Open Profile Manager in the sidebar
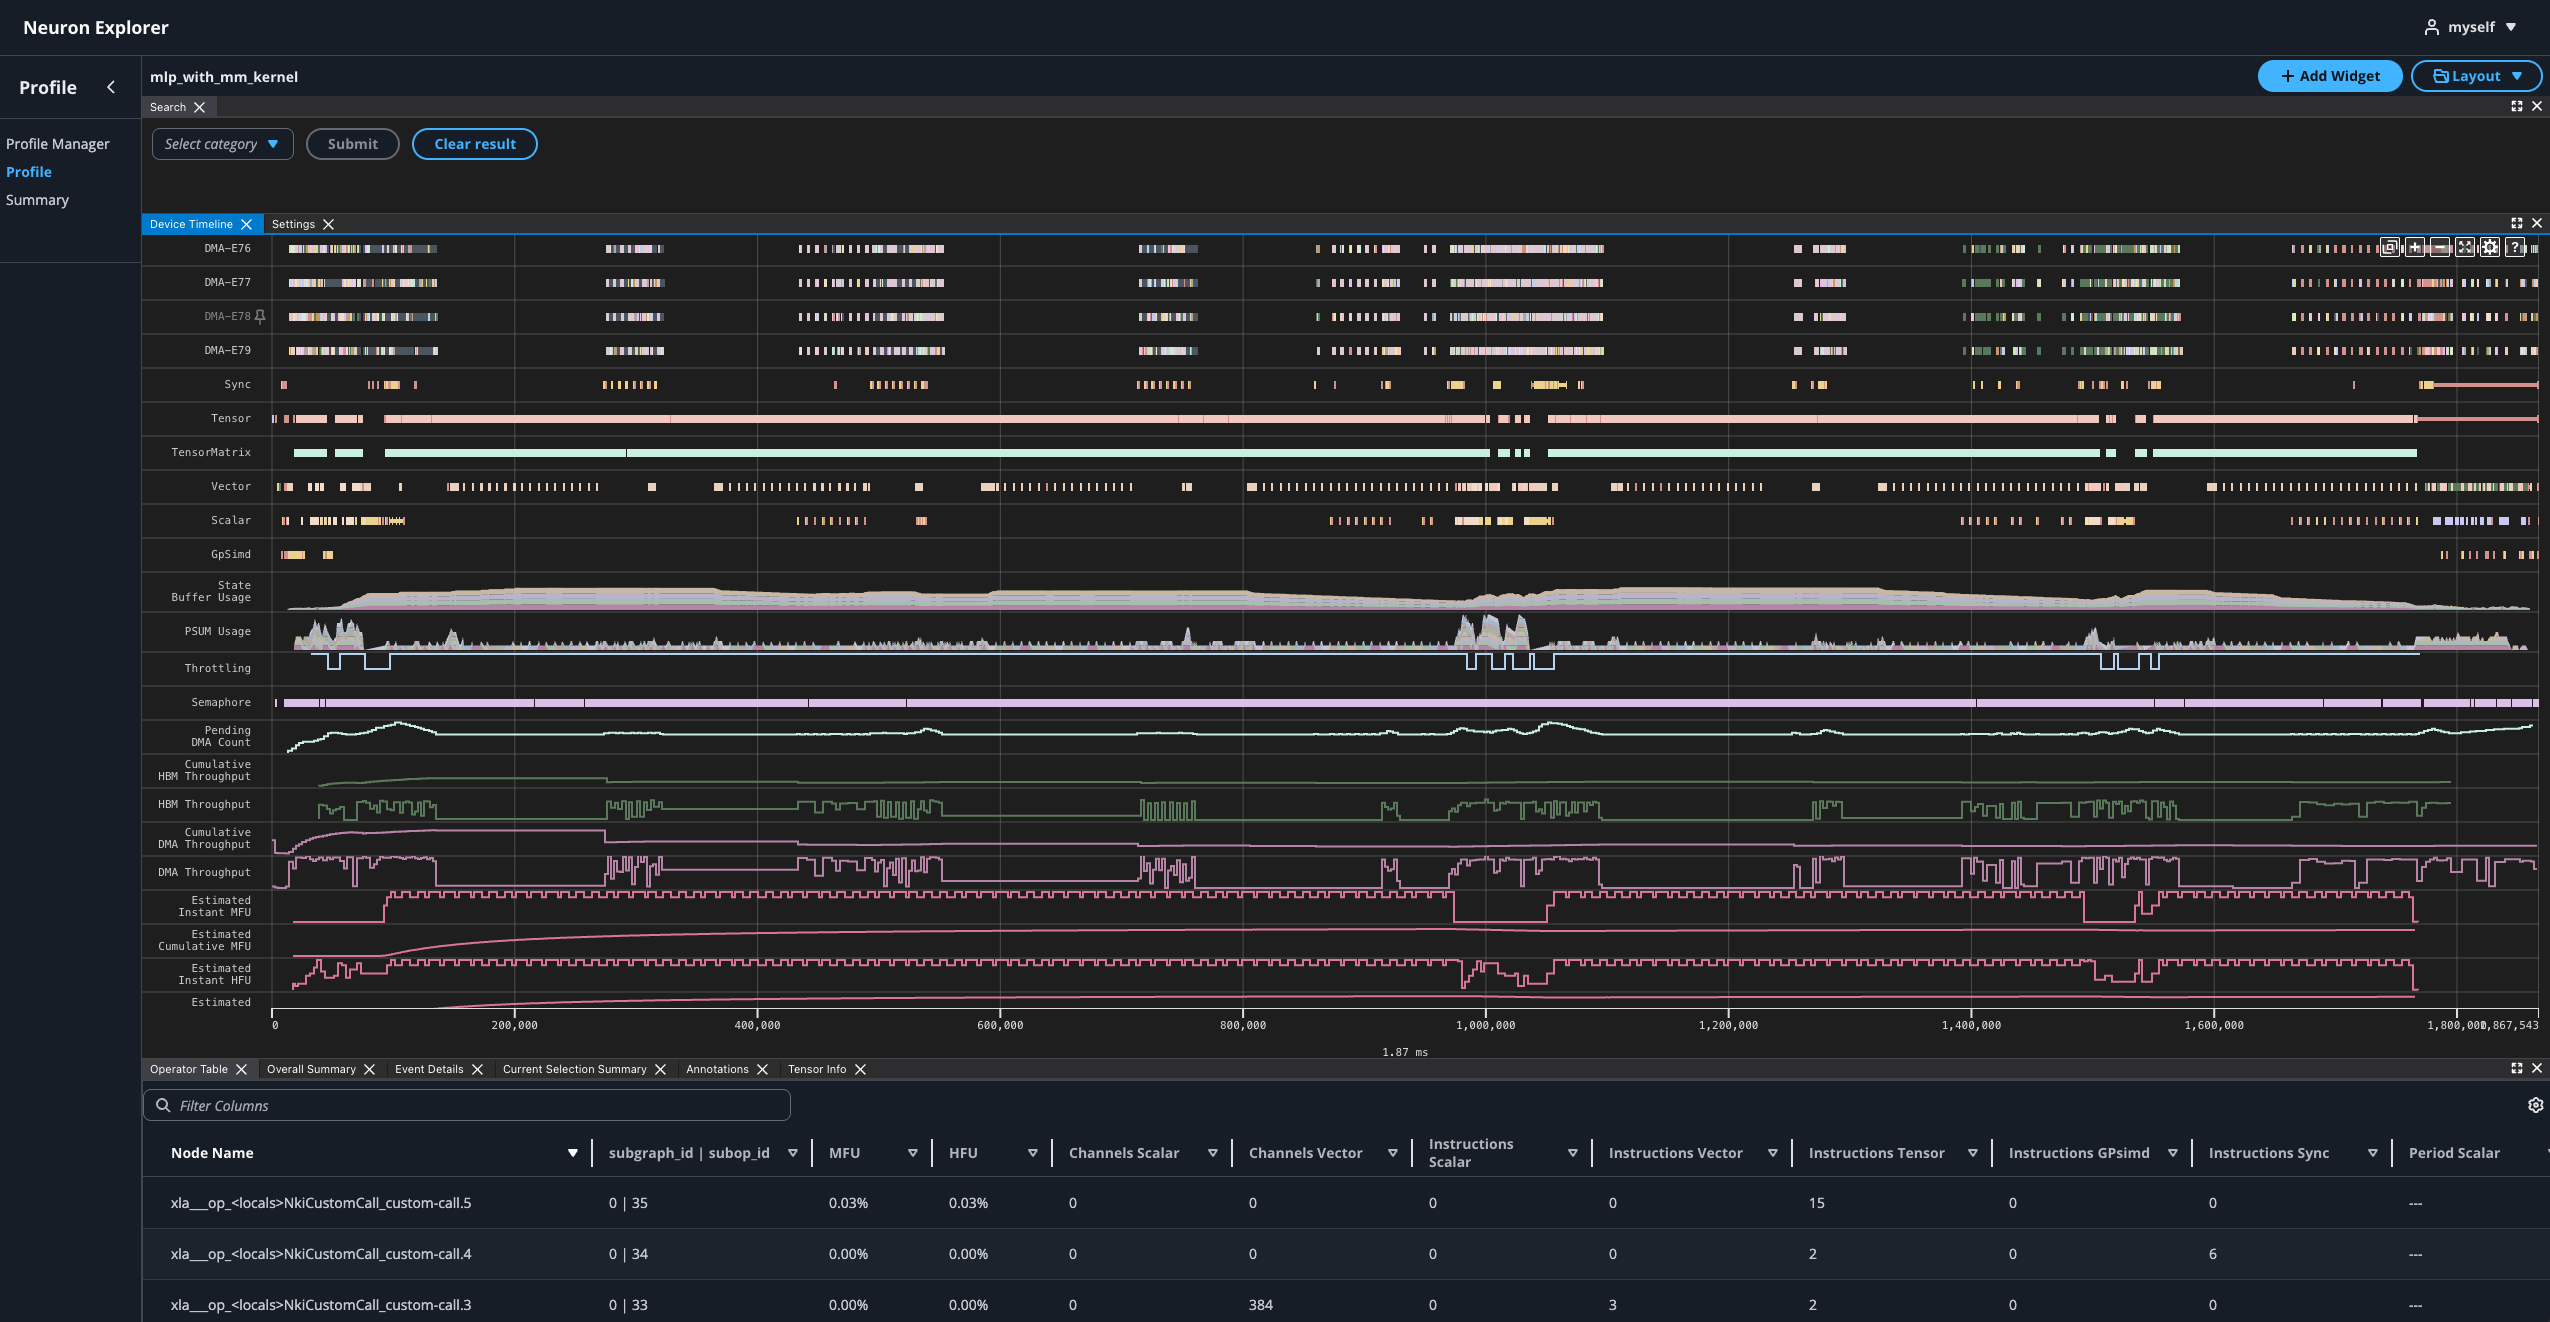Screen dimensions: 2550x1322 (x=58, y=144)
